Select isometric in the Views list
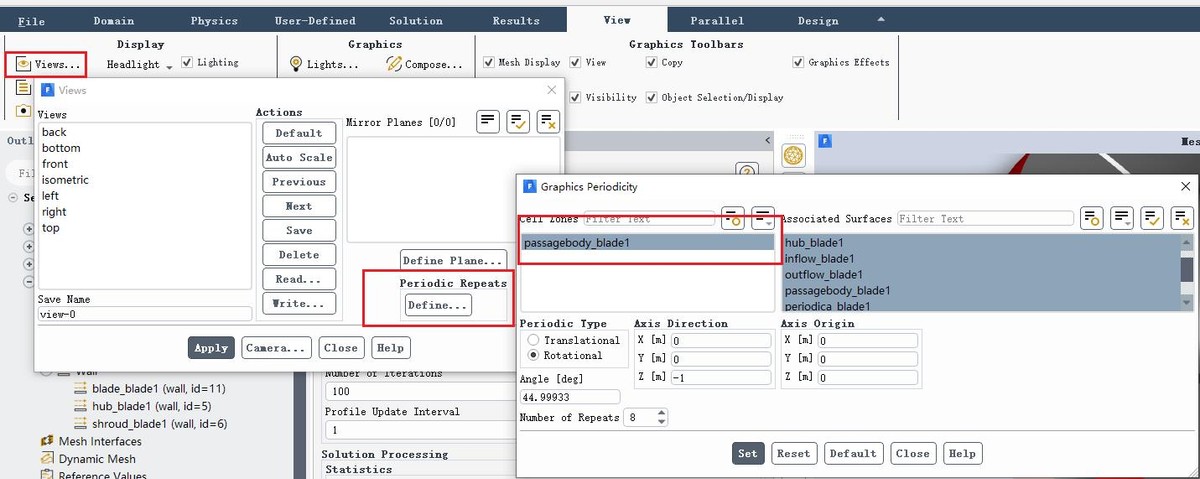The height and width of the screenshot is (479, 1200). [x=65, y=180]
